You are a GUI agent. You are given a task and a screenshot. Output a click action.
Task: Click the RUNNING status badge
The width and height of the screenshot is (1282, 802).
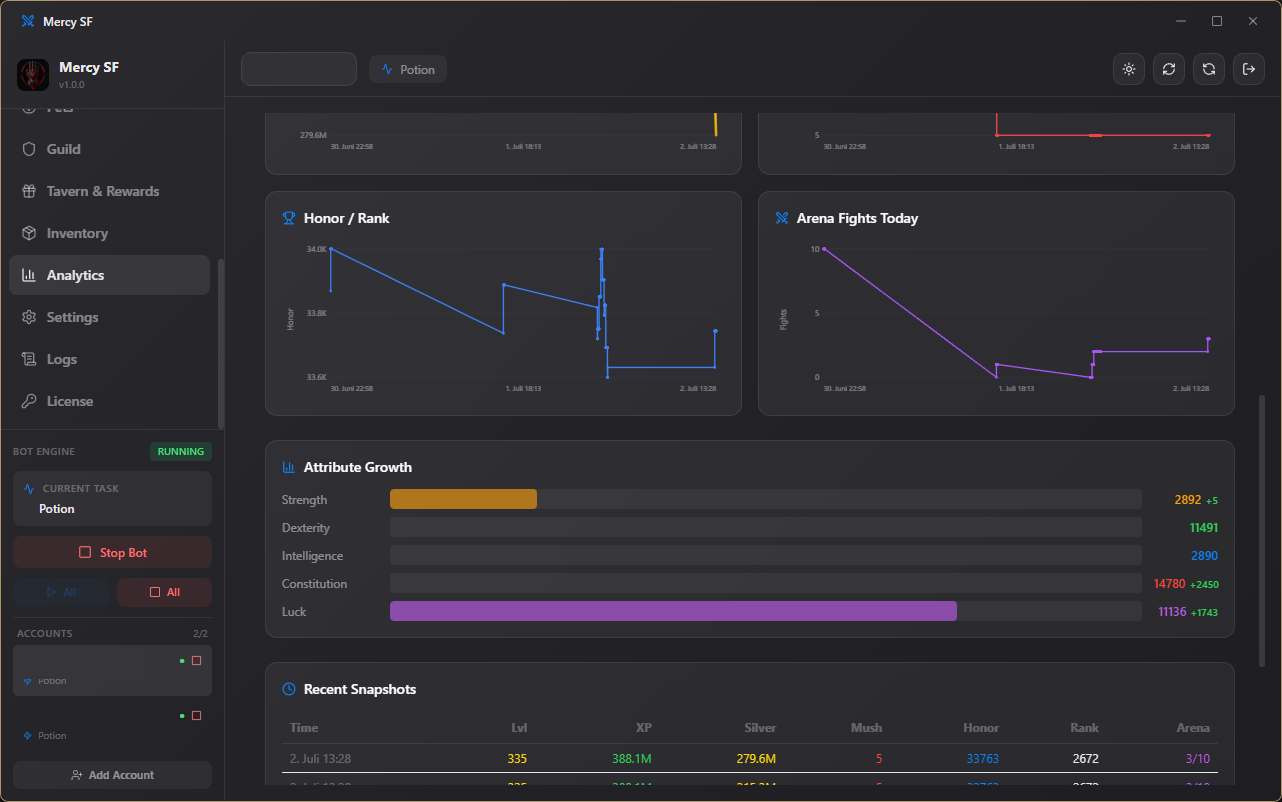coord(181,451)
